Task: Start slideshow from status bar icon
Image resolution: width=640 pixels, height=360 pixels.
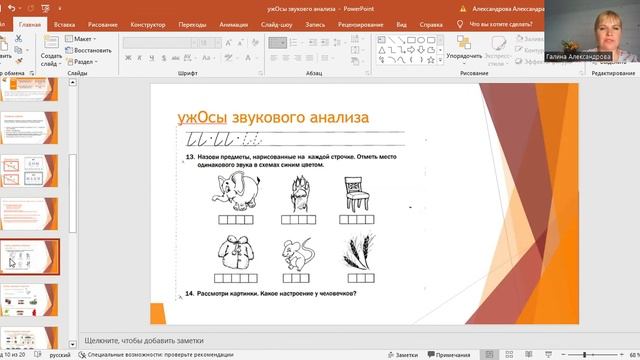Action: click(x=548, y=354)
